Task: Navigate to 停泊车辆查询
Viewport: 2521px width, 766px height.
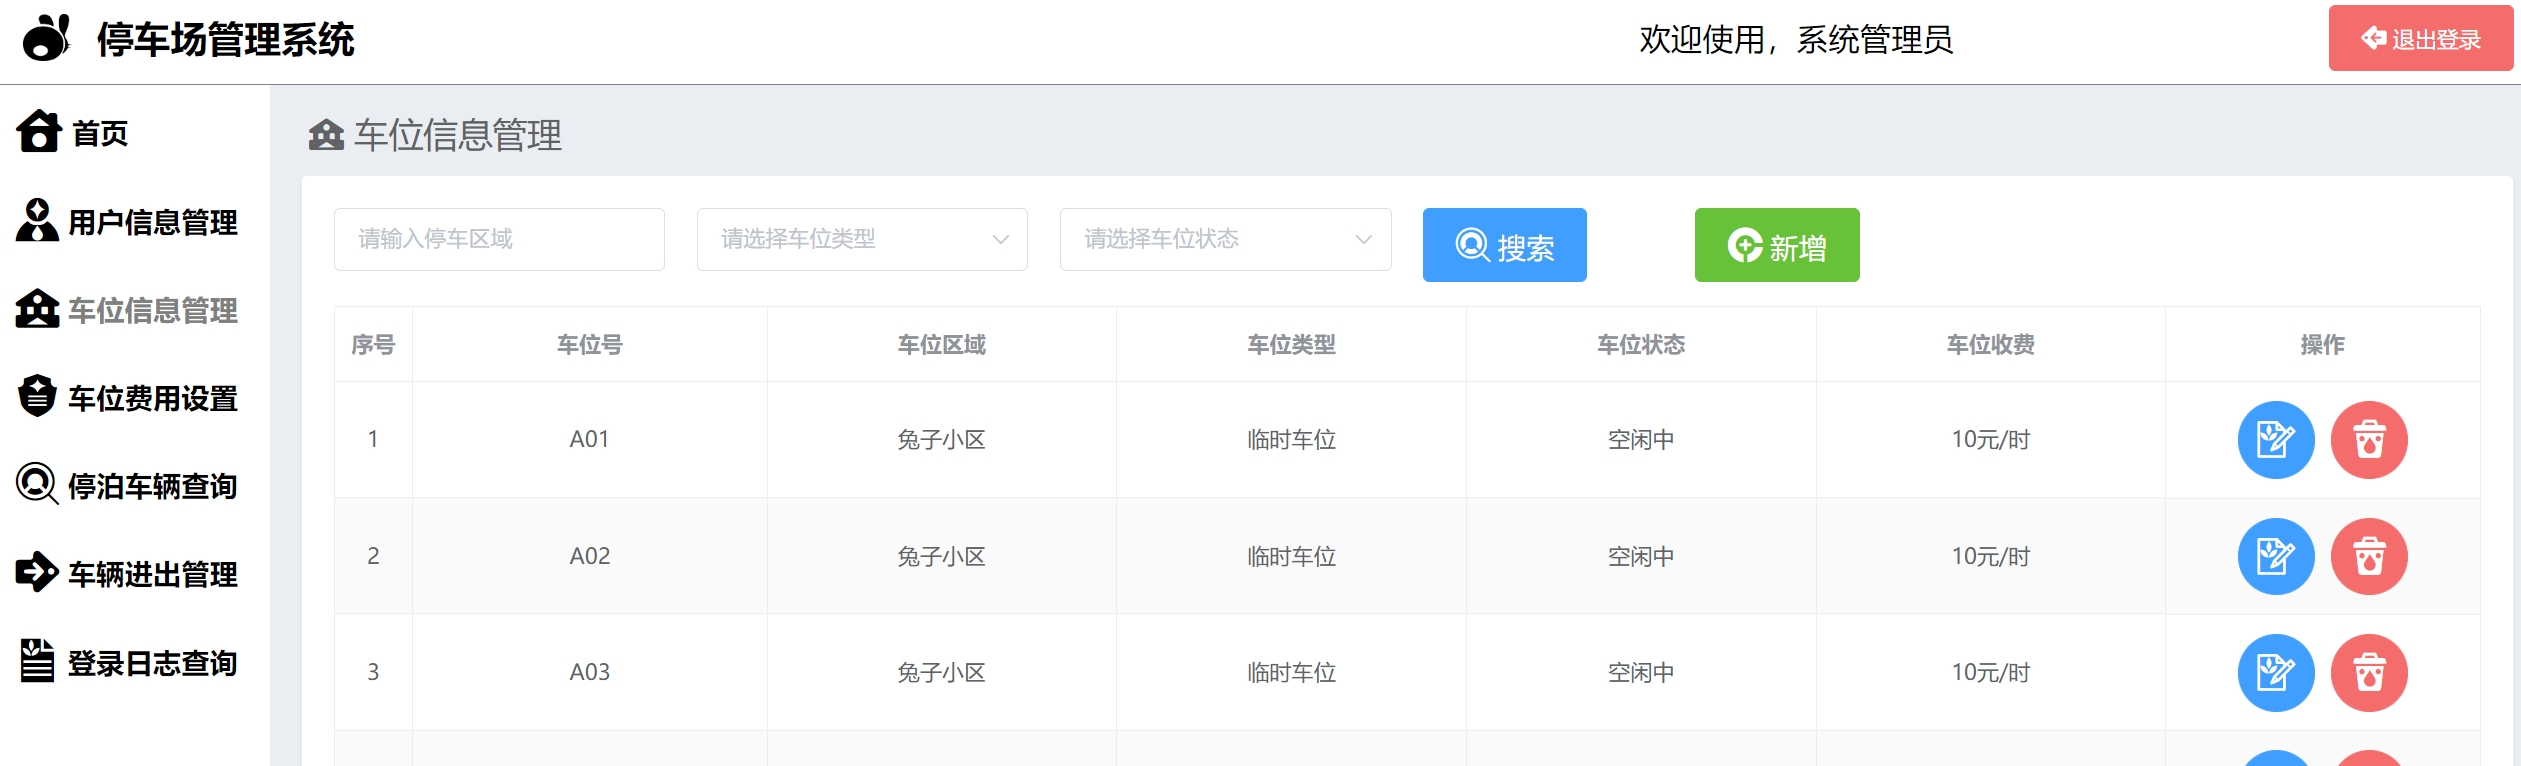Action: click(153, 486)
